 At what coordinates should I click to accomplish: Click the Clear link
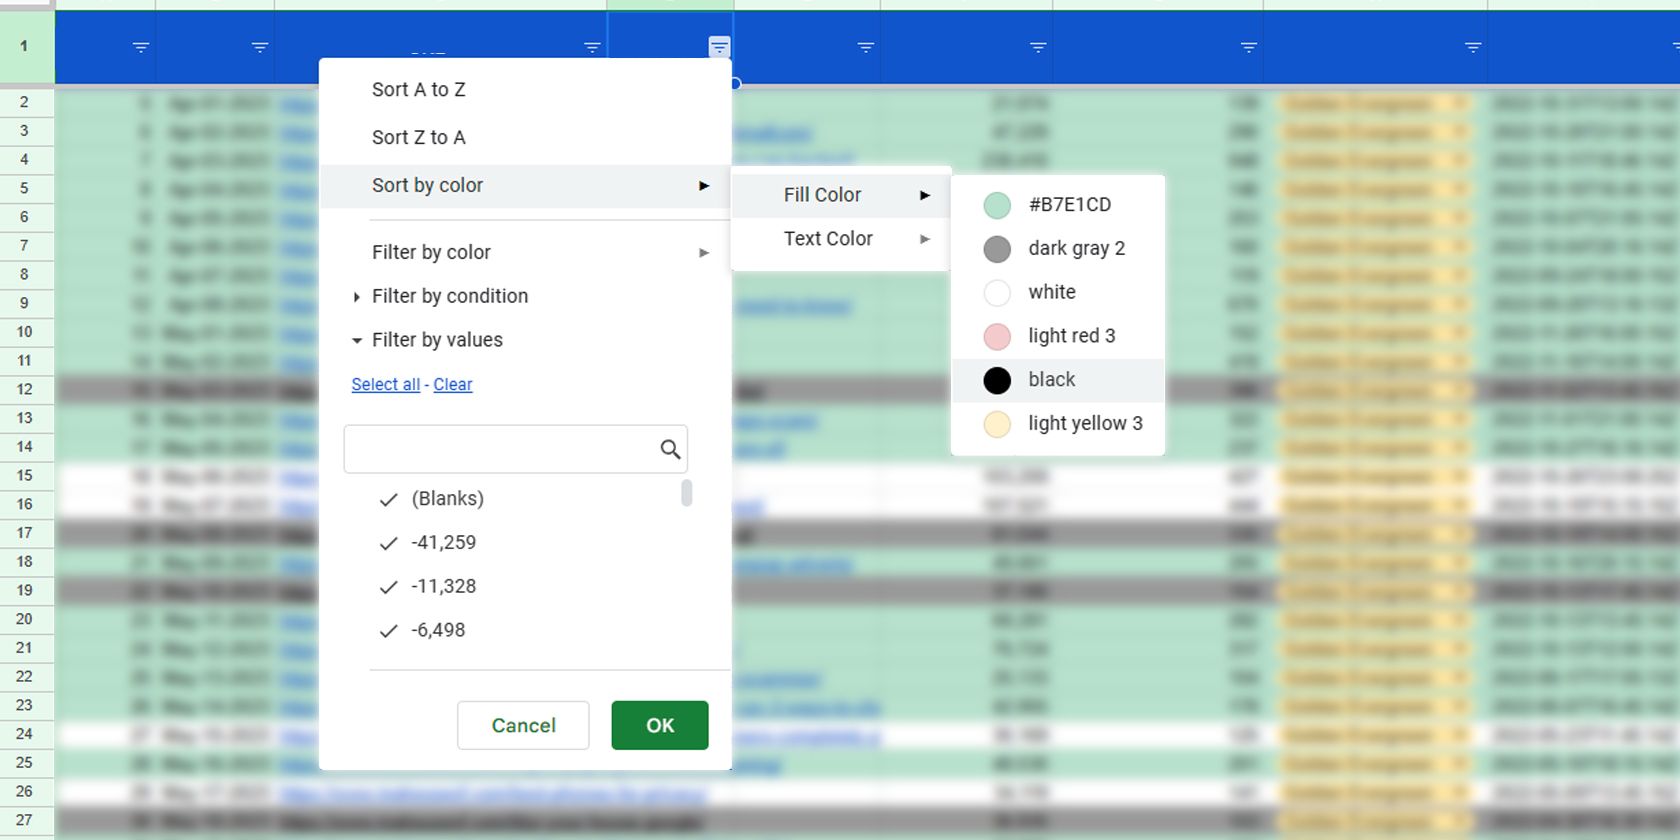coord(452,384)
